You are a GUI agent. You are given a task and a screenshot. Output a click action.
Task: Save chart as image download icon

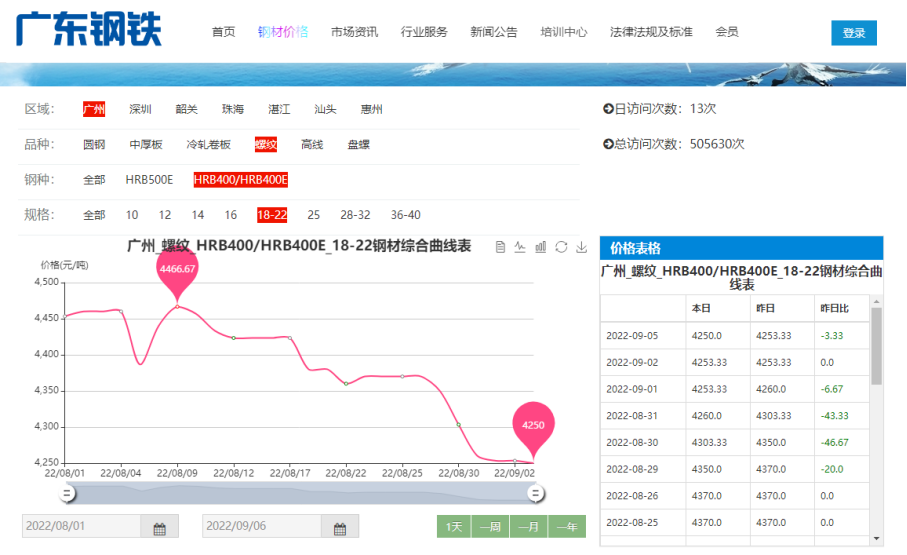coord(581,247)
